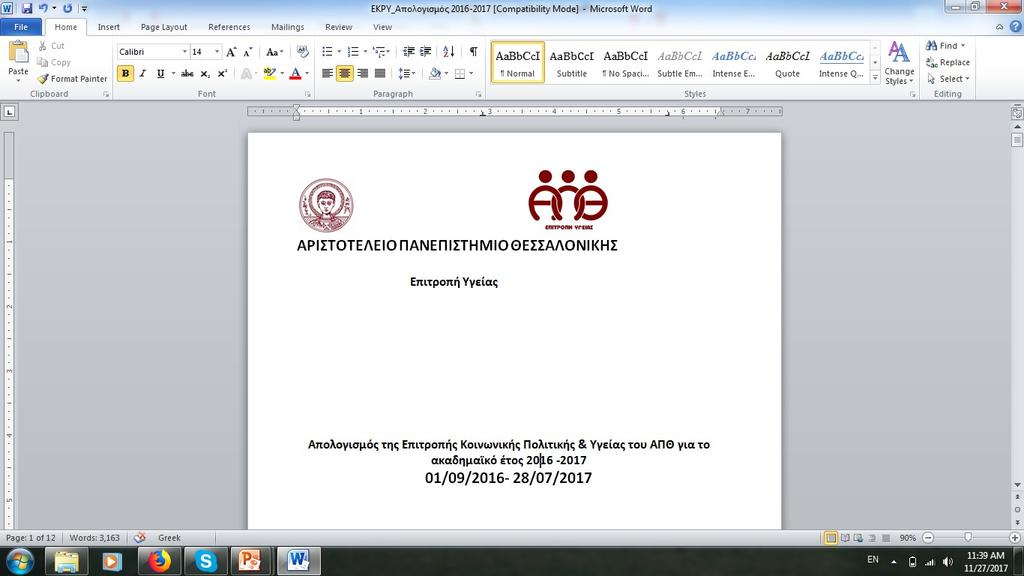Open Font name dropdown Calibri
1024x576 pixels.
[x=185, y=52]
